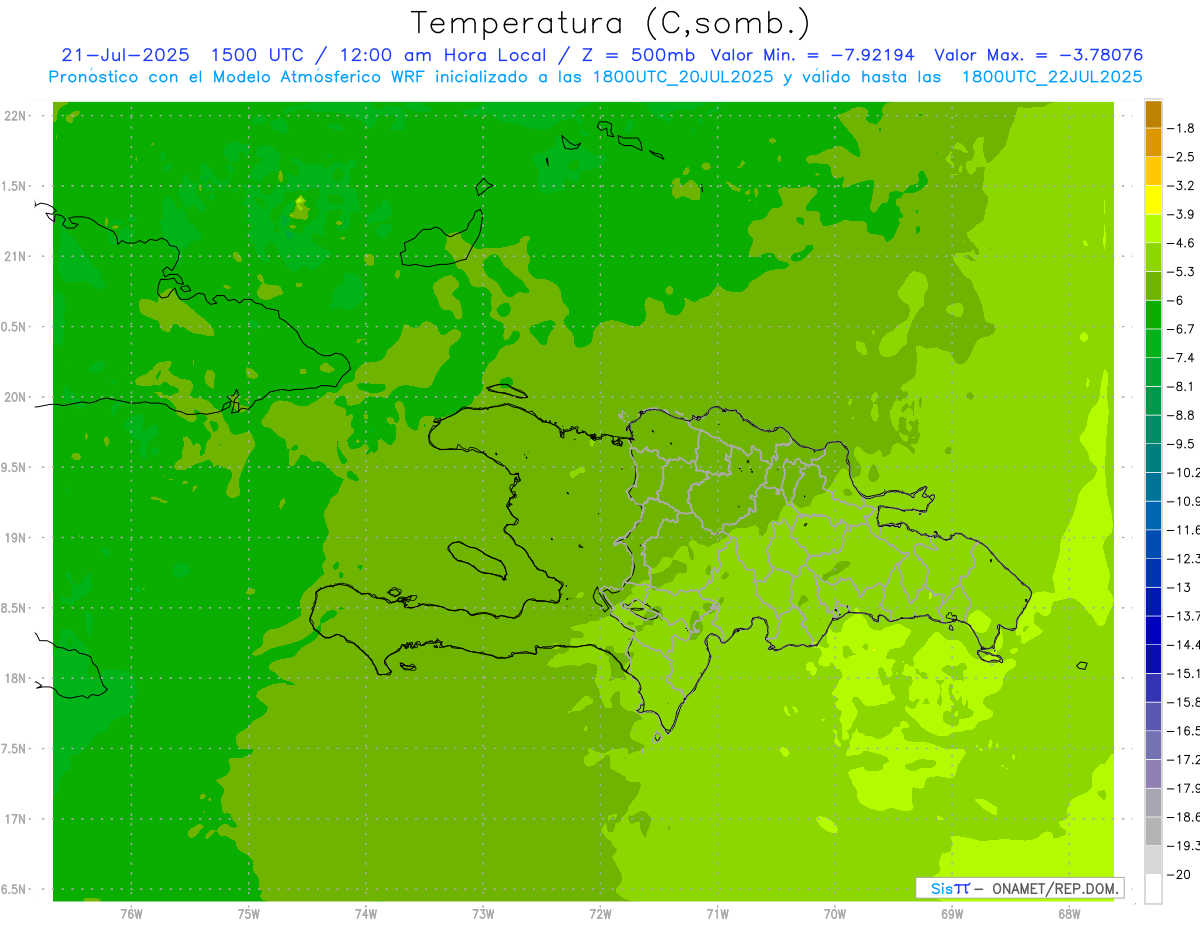
Task: Click the "71W" longitude axis label
Action: coord(717,914)
